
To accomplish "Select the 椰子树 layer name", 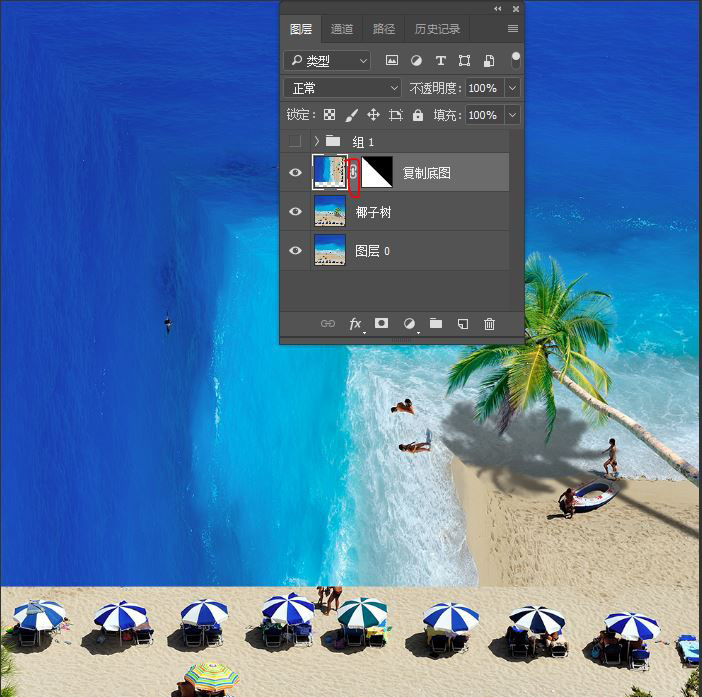I will 373,212.
